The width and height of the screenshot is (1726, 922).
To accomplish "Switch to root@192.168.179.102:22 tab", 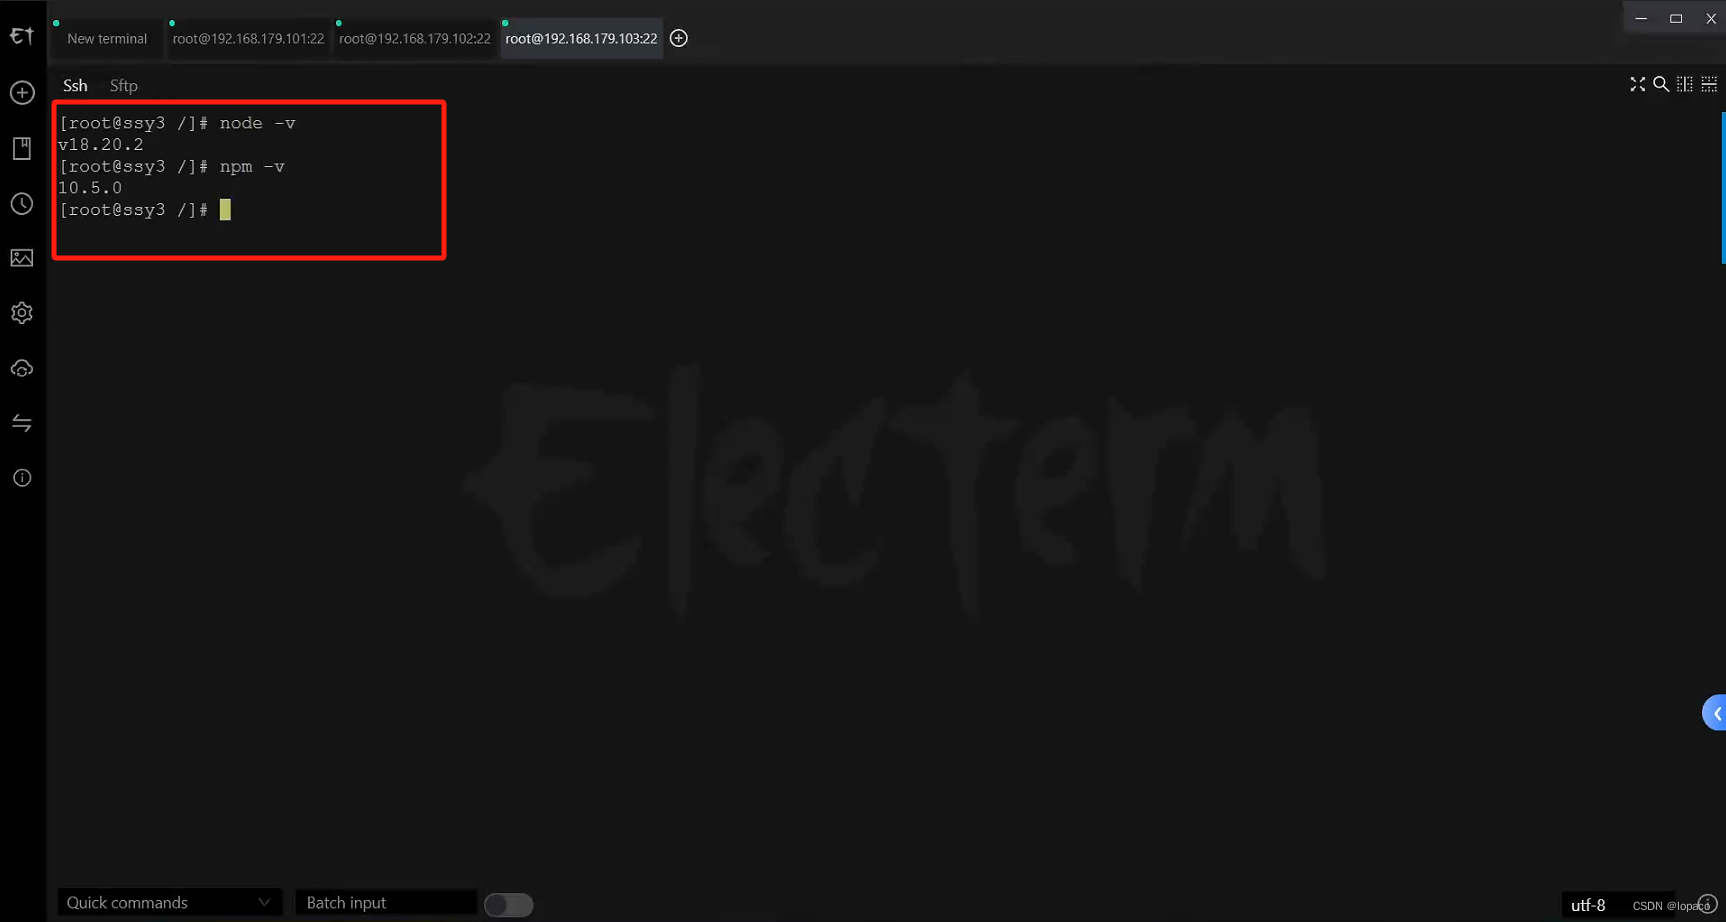I will [x=415, y=38].
